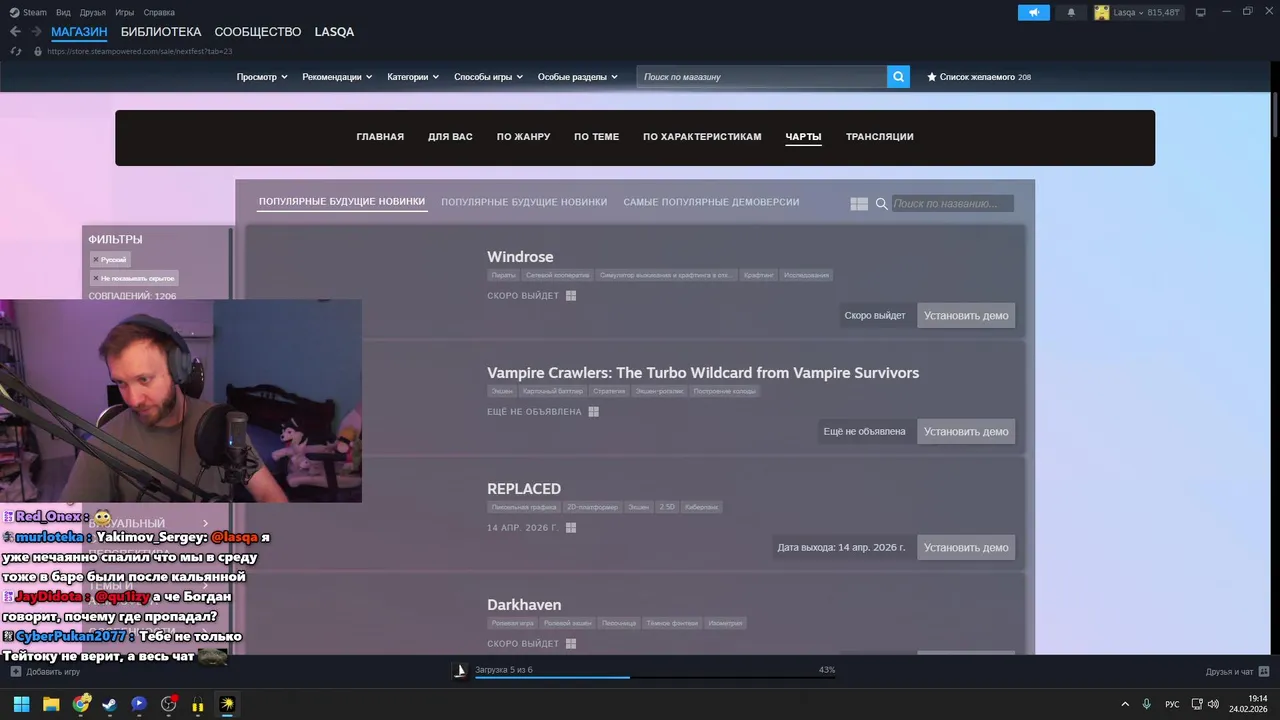Click the plus icon for Add a game
The image size is (1280, 720).
15,671
